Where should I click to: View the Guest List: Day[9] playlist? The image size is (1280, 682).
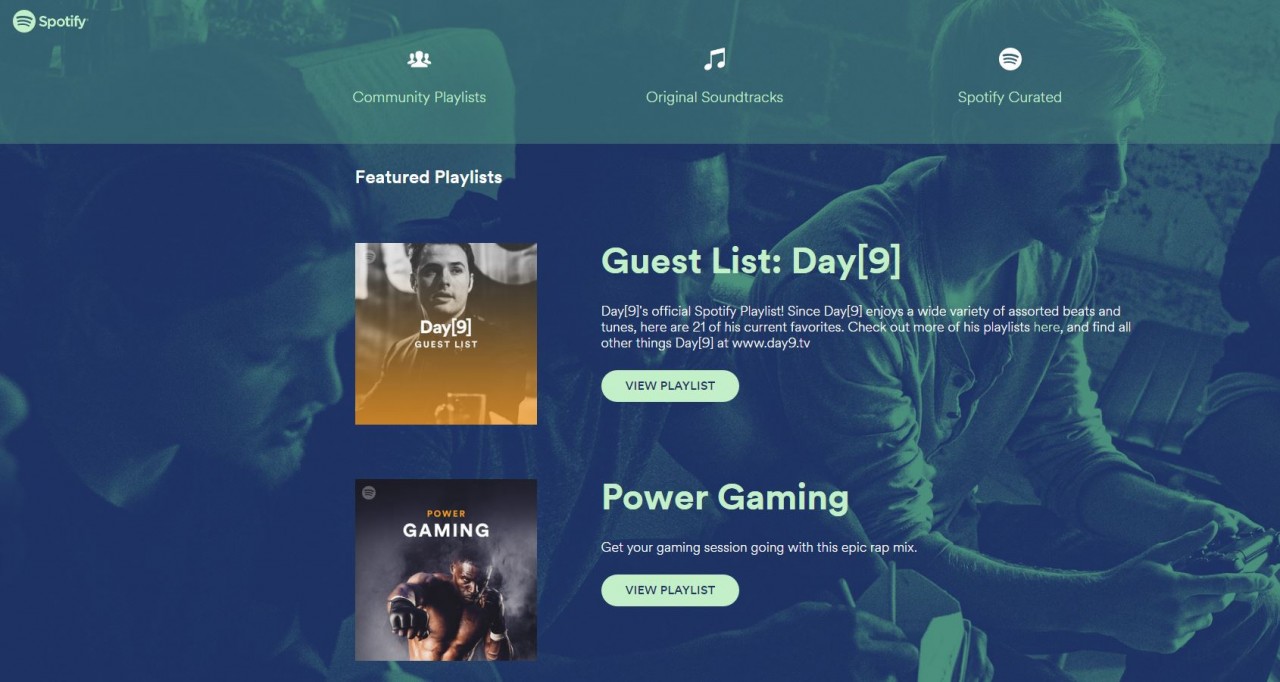tap(670, 386)
